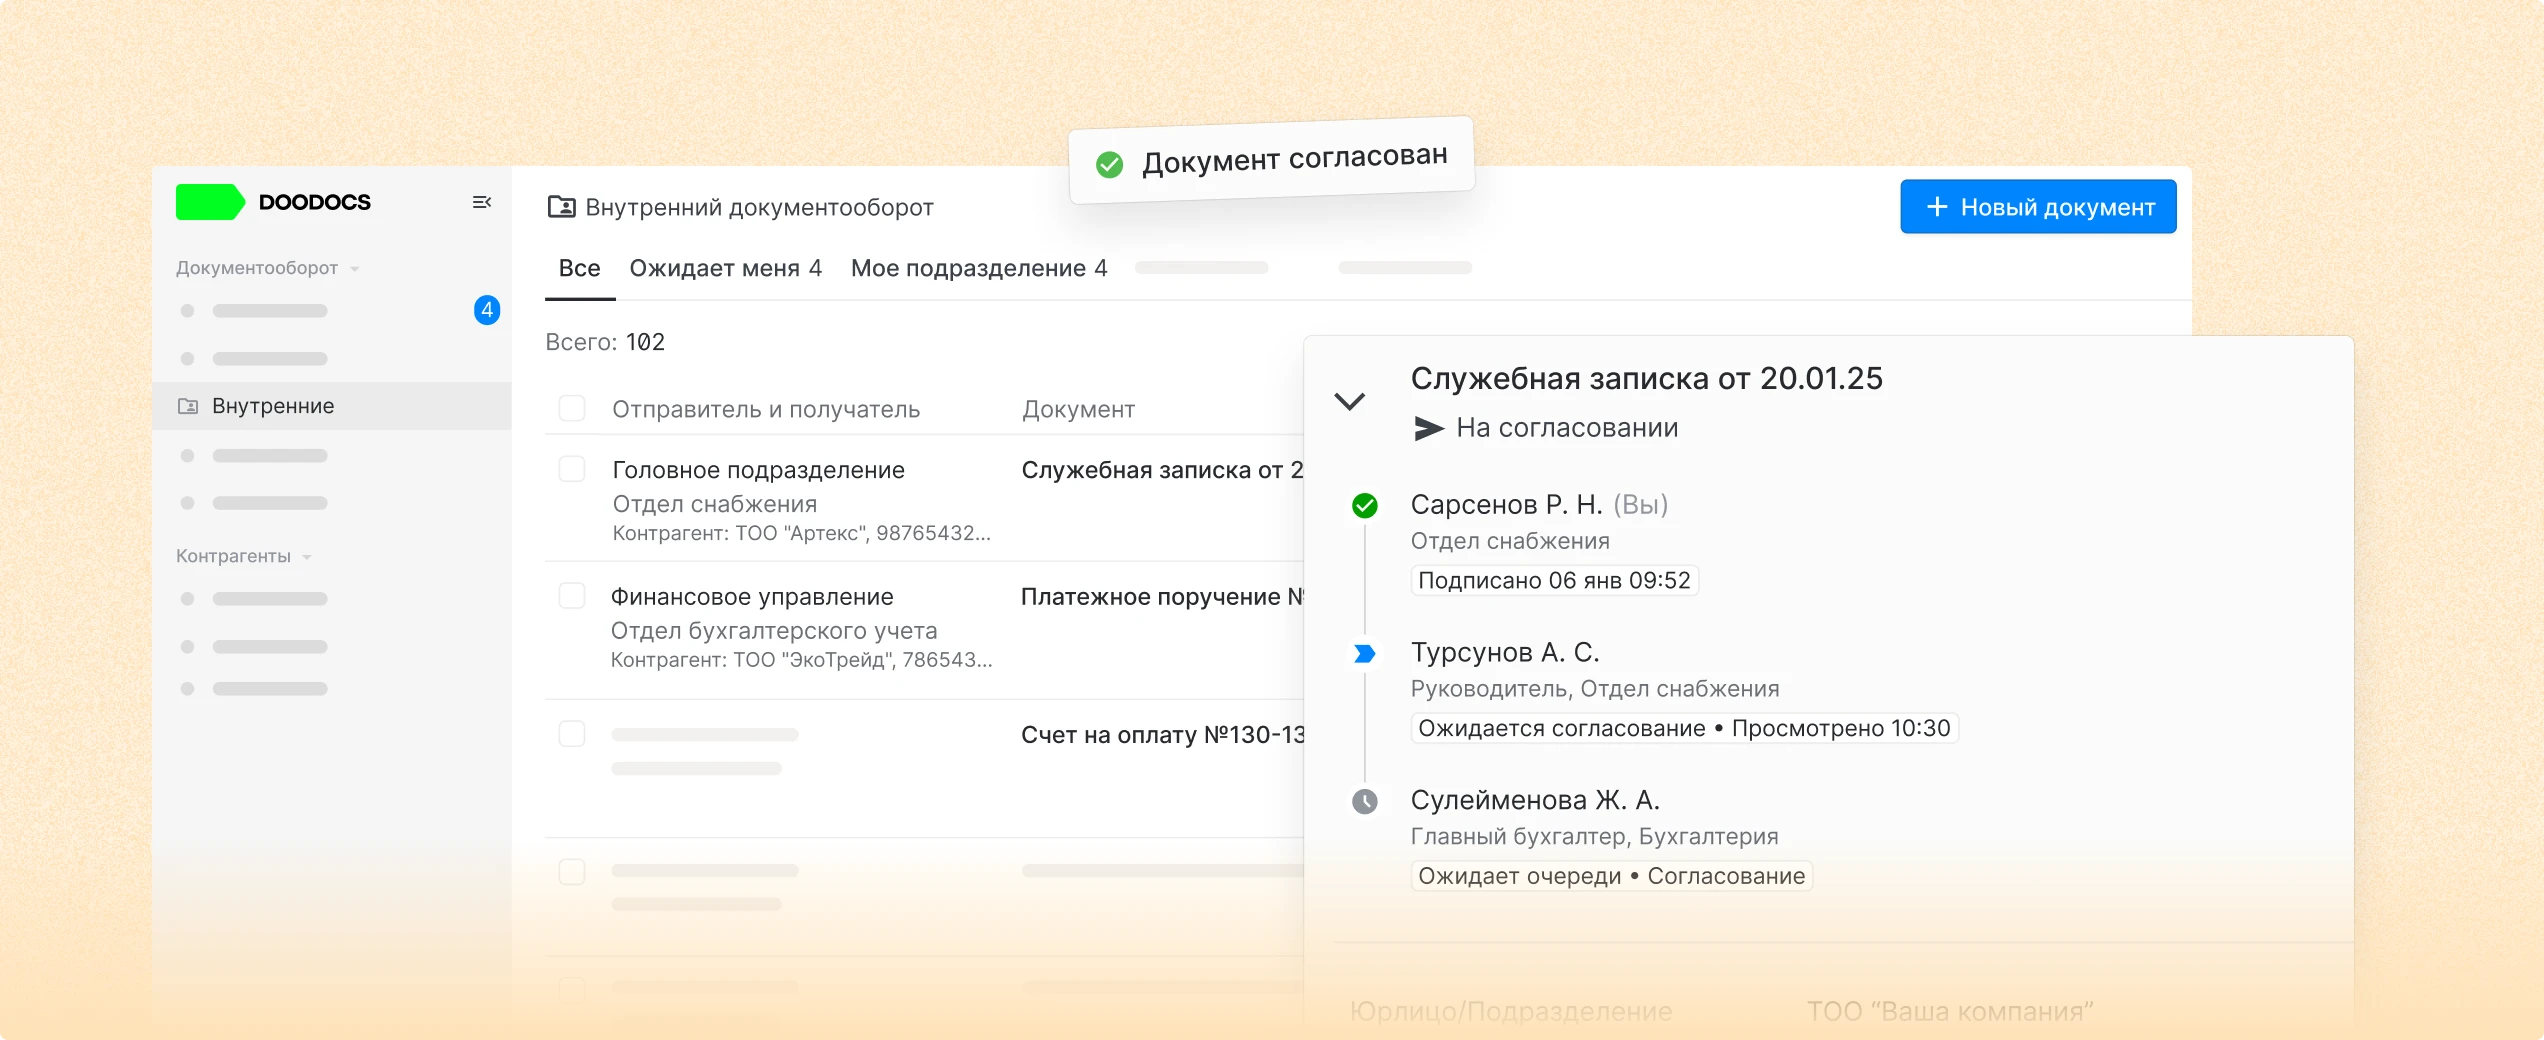Collapse the sidebar with the menu icon
This screenshot has height=1040, width=2544.
(x=482, y=202)
